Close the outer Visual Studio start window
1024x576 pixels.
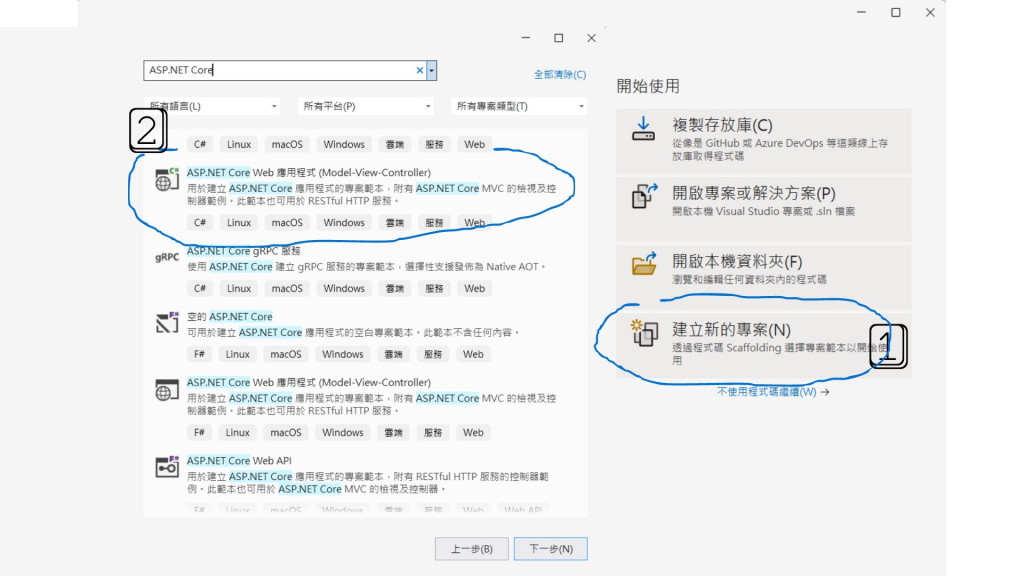930,12
